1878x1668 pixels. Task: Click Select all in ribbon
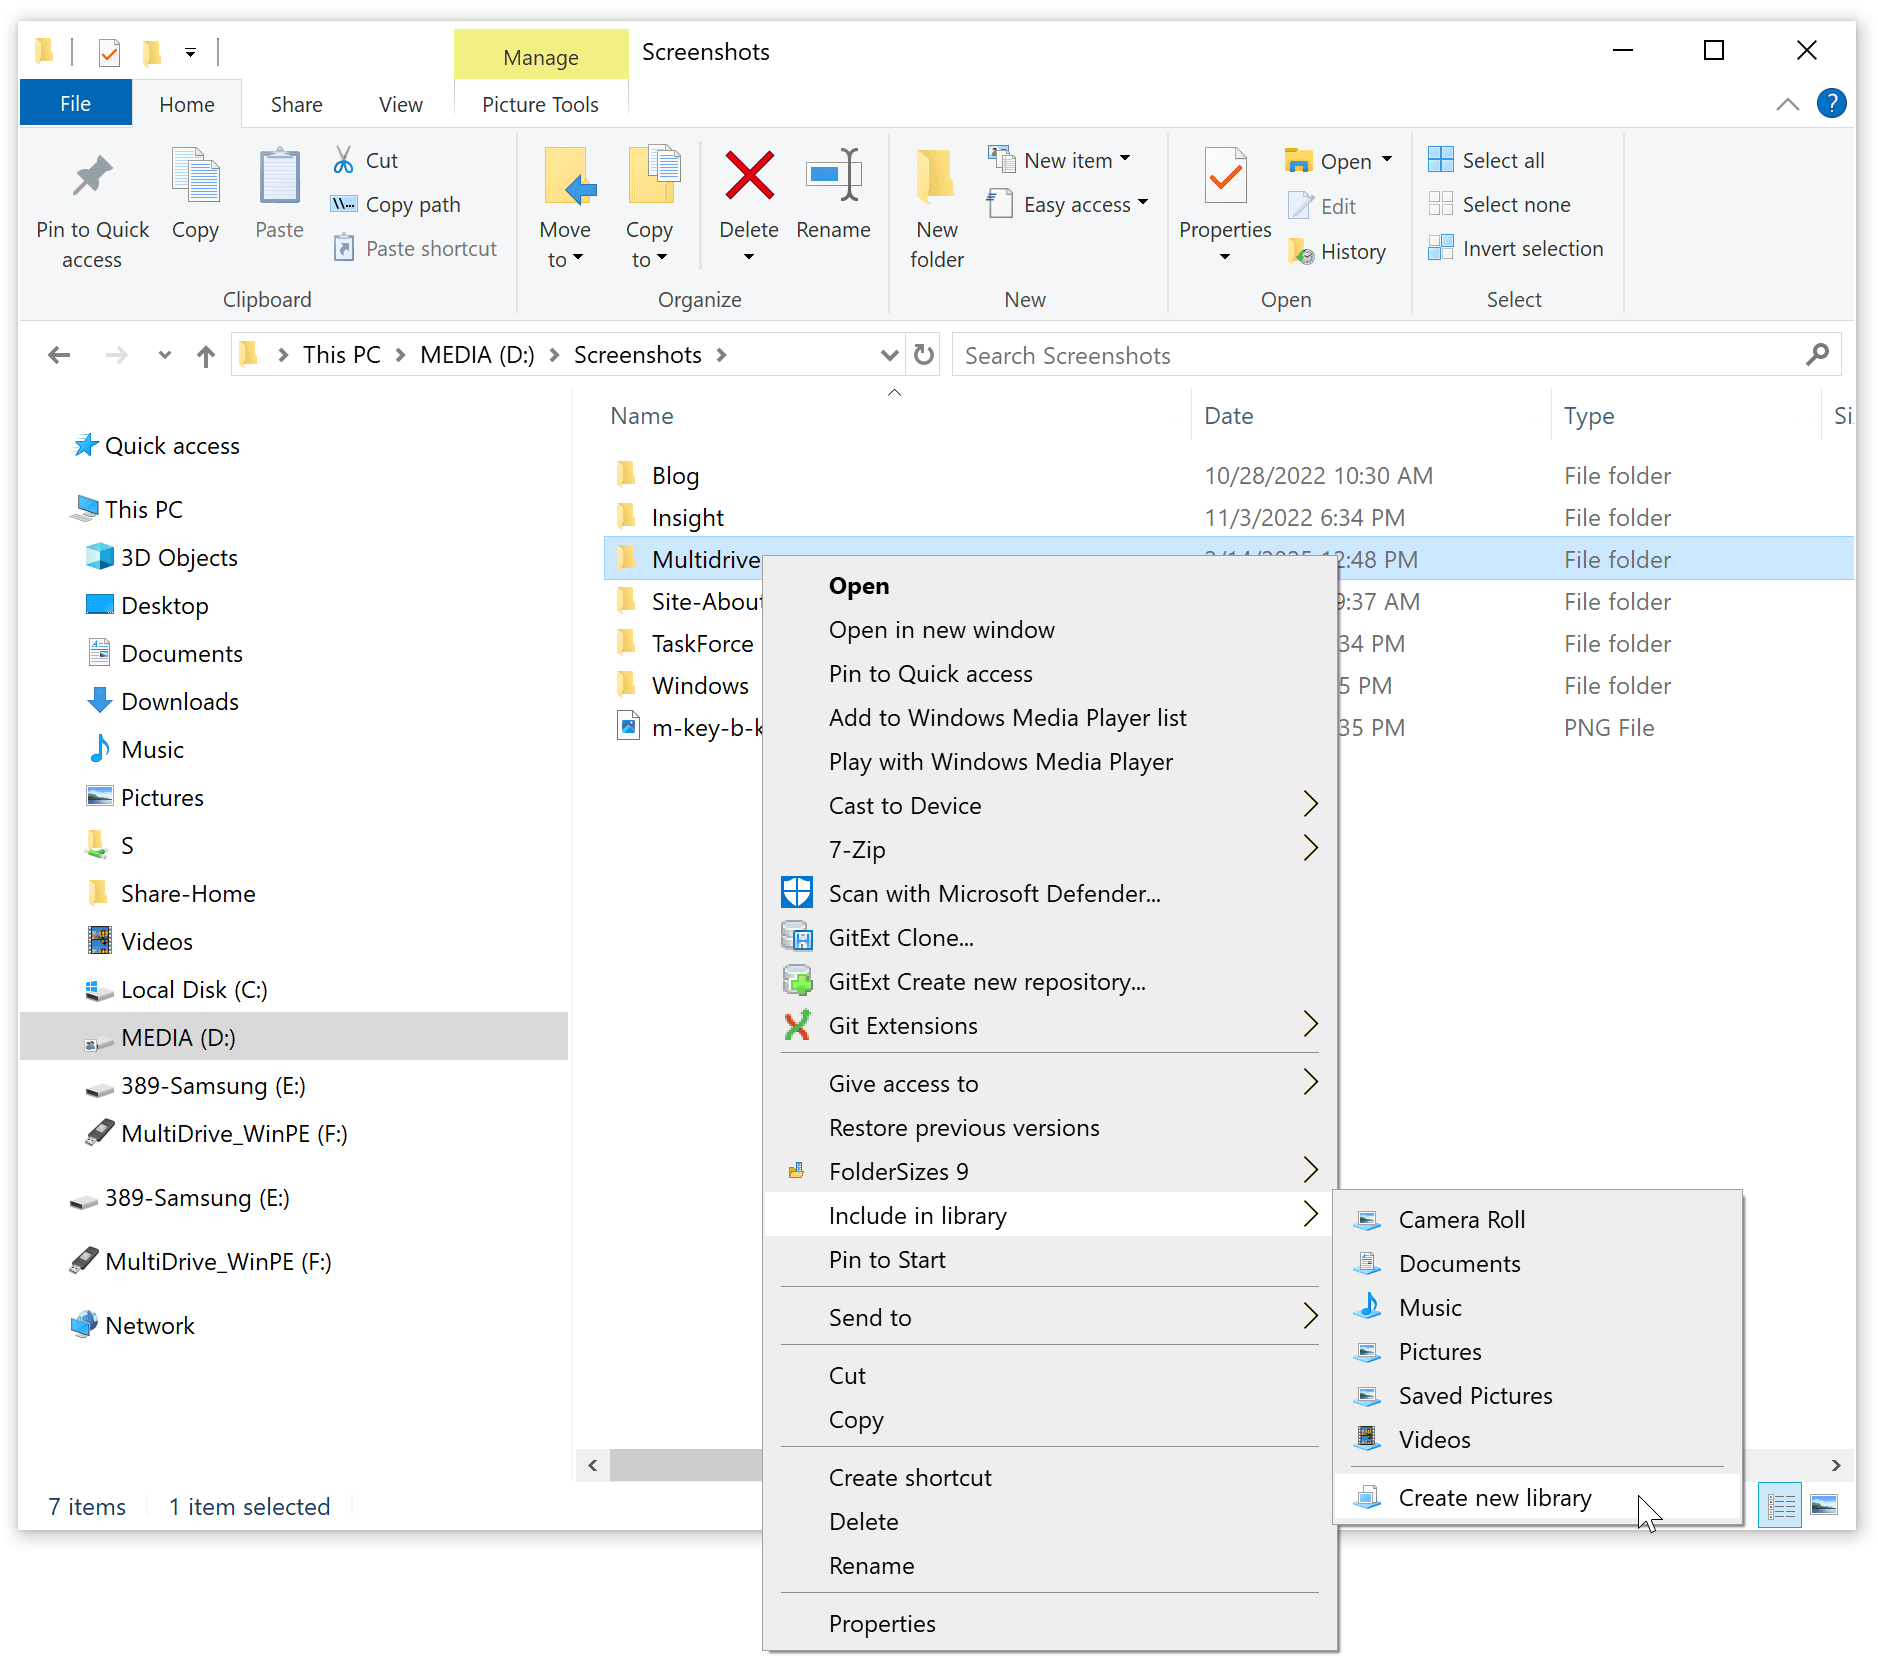1487,160
